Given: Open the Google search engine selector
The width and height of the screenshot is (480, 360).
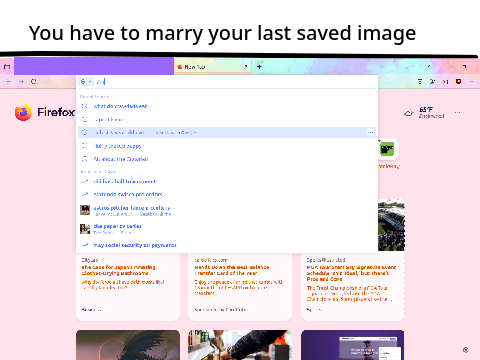Looking at the screenshot, I should click(86, 81).
